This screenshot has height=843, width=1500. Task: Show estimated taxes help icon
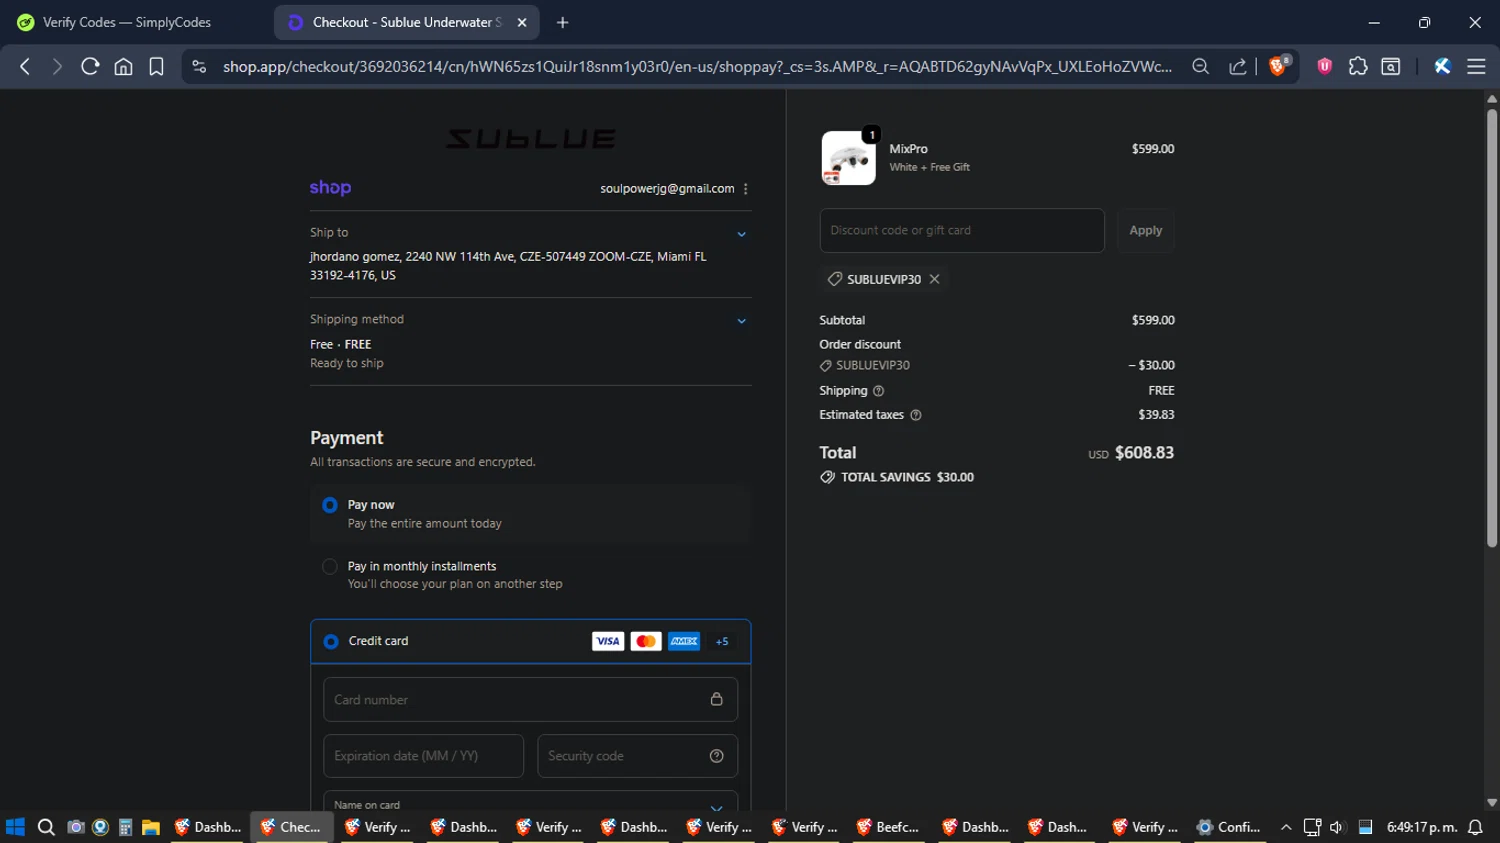pos(915,415)
